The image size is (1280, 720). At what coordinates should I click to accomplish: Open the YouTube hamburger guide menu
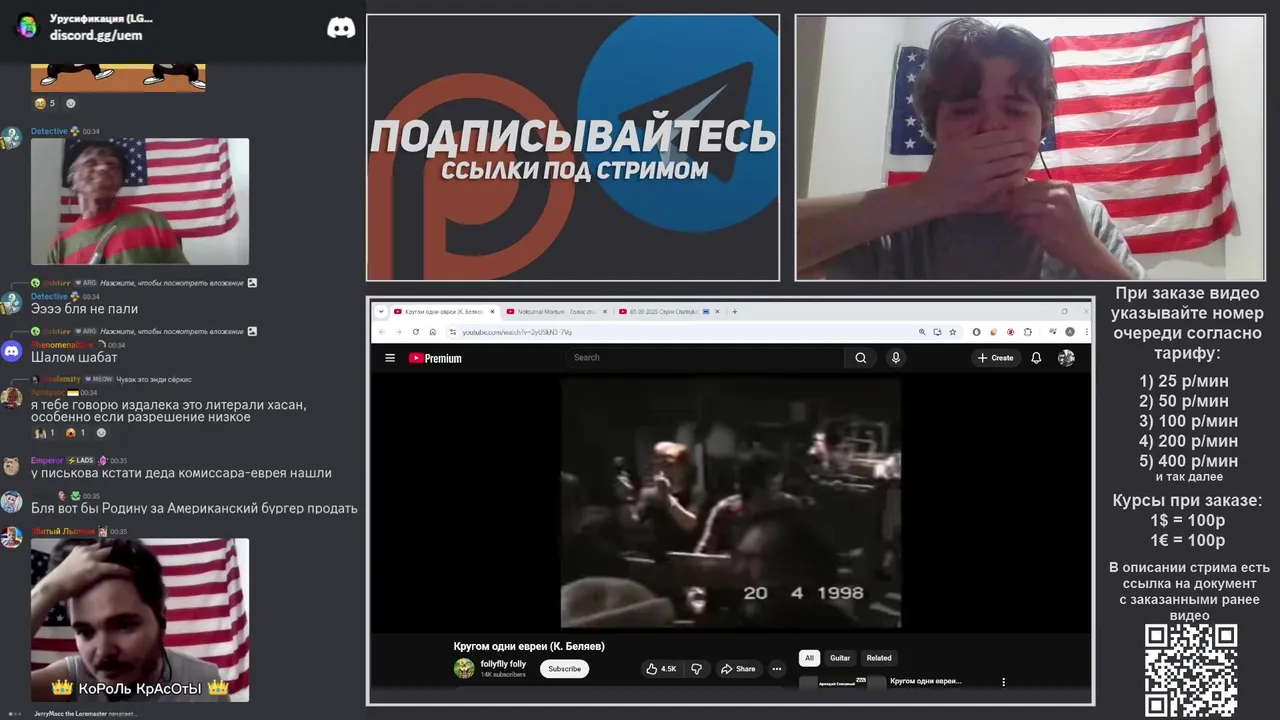390,358
